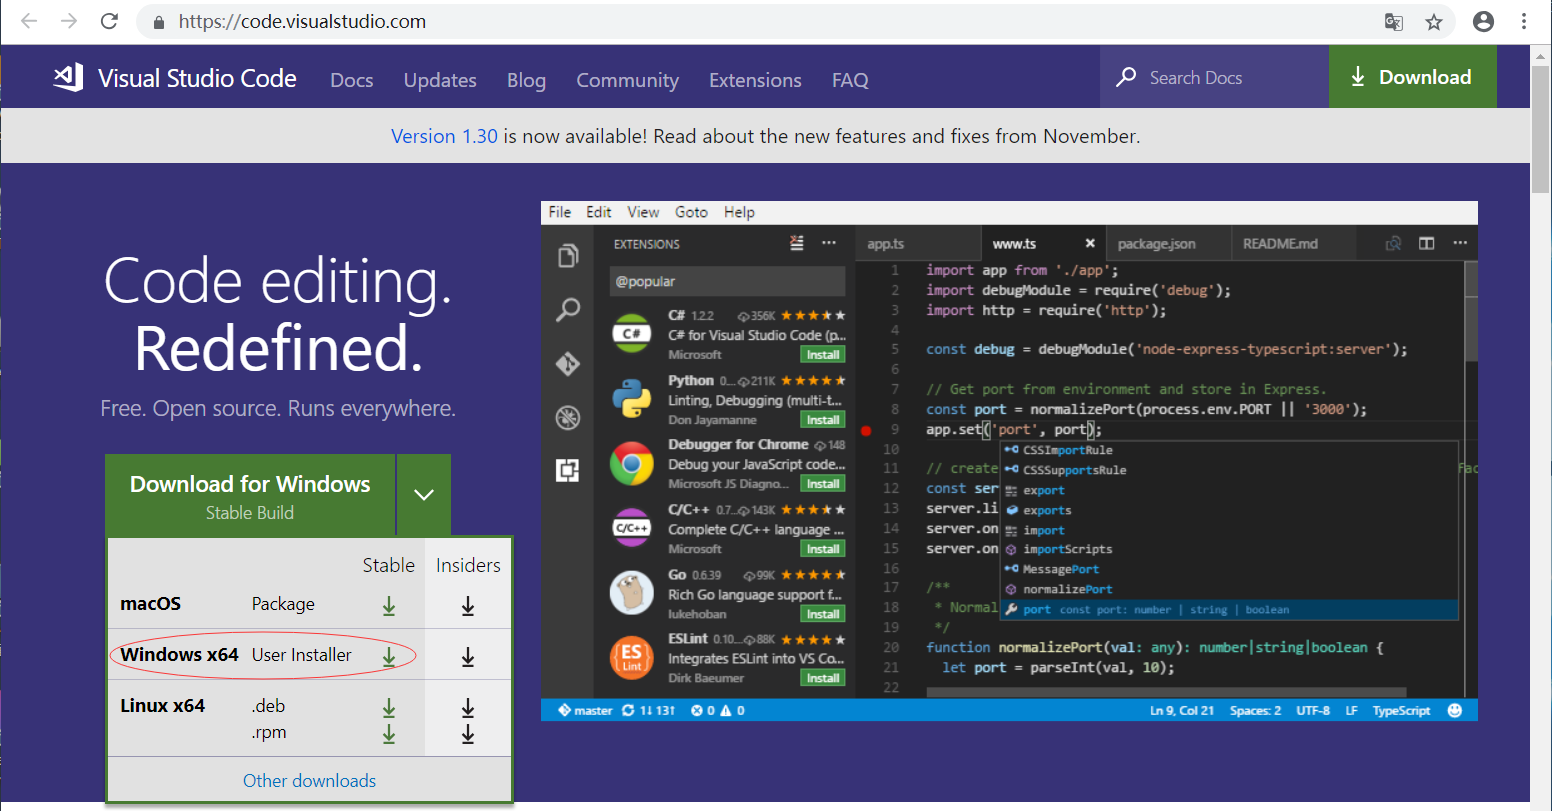The width and height of the screenshot is (1552, 811).
Task: Click Ln 9, Col 21 in status bar
Action: 1181,710
